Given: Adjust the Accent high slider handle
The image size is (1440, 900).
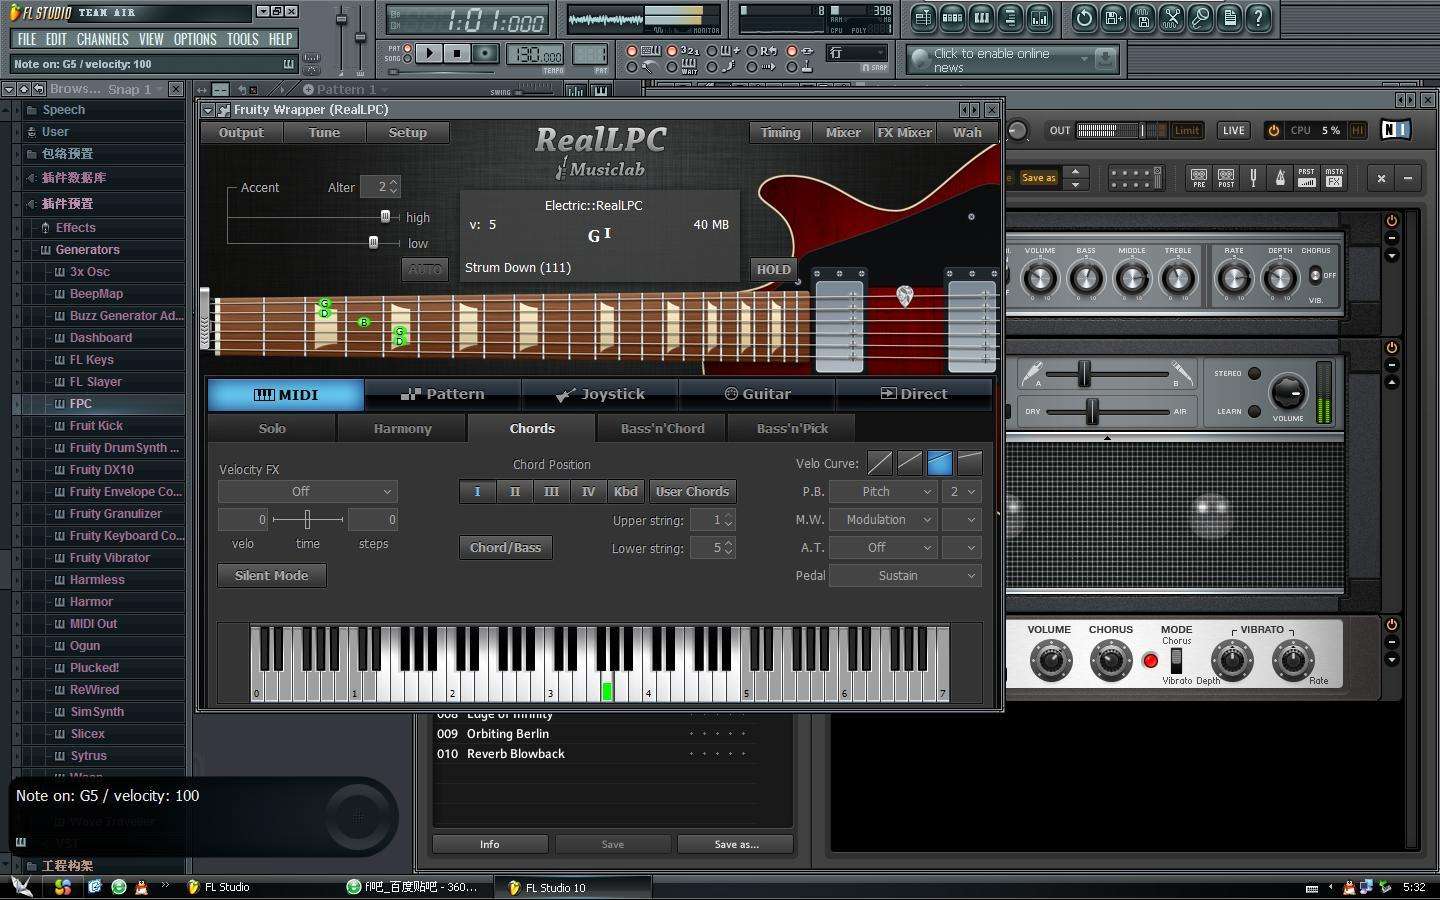Looking at the screenshot, I should tap(385, 216).
